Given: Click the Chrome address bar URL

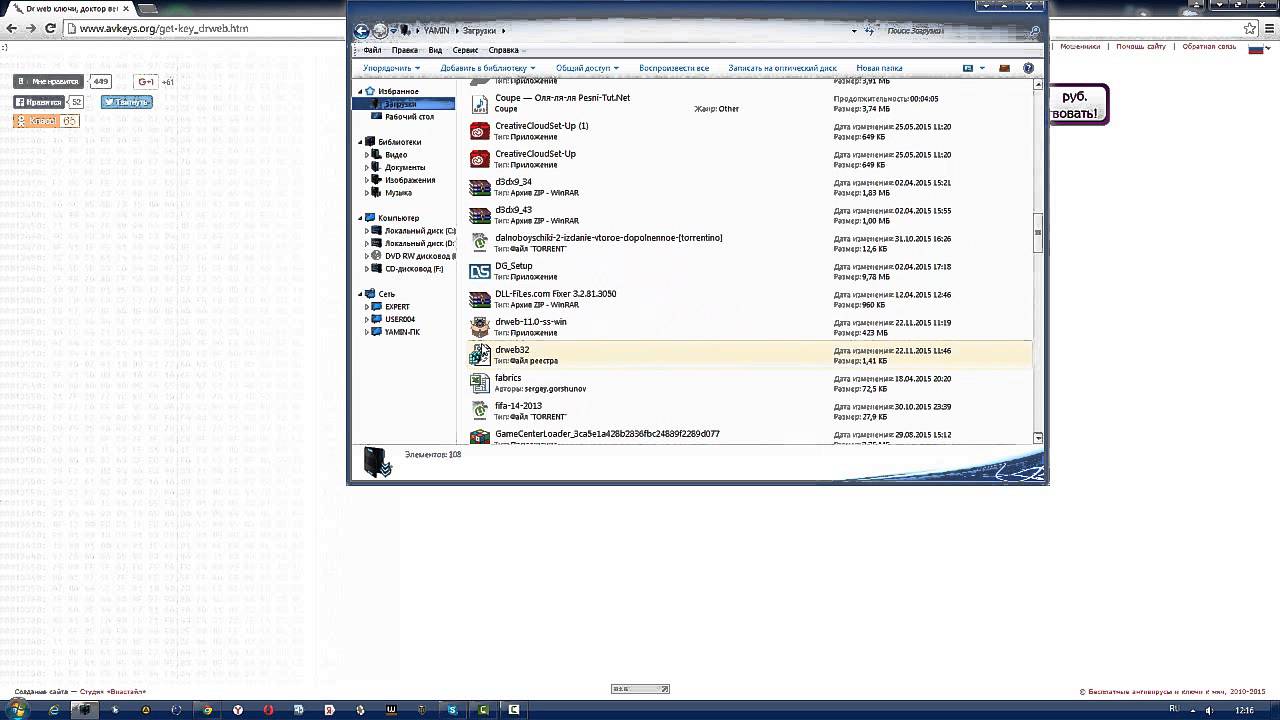Looking at the screenshot, I should click(164, 28).
